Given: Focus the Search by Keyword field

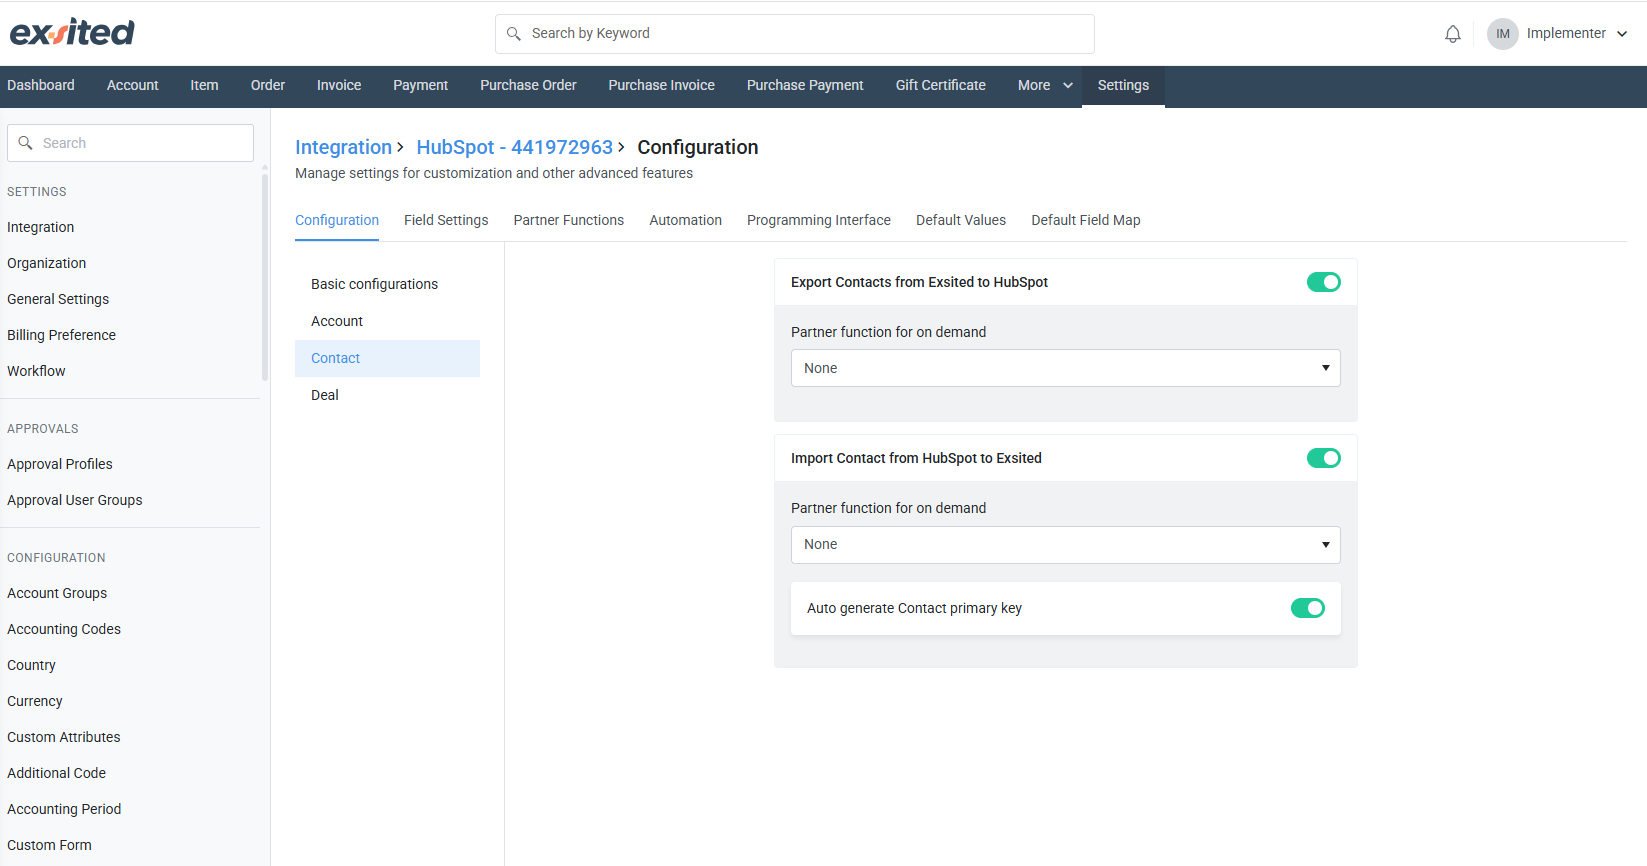Looking at the screenshot, I should (x=794, y=34).
